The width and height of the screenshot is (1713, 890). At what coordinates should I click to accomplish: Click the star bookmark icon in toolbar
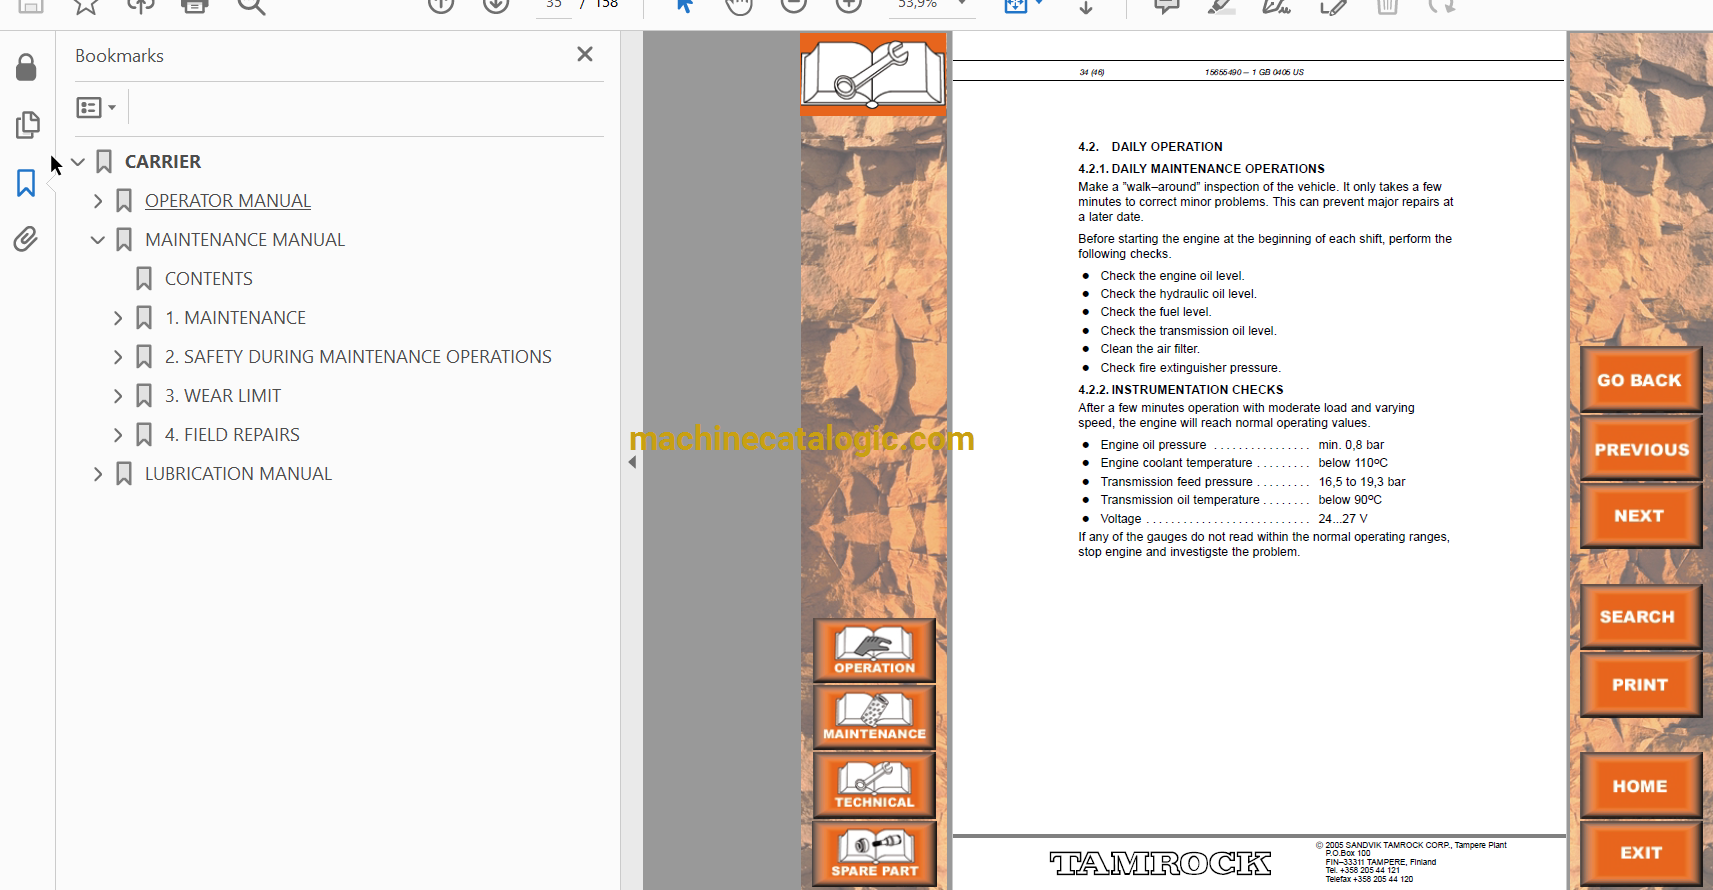(x=86, y=6)
